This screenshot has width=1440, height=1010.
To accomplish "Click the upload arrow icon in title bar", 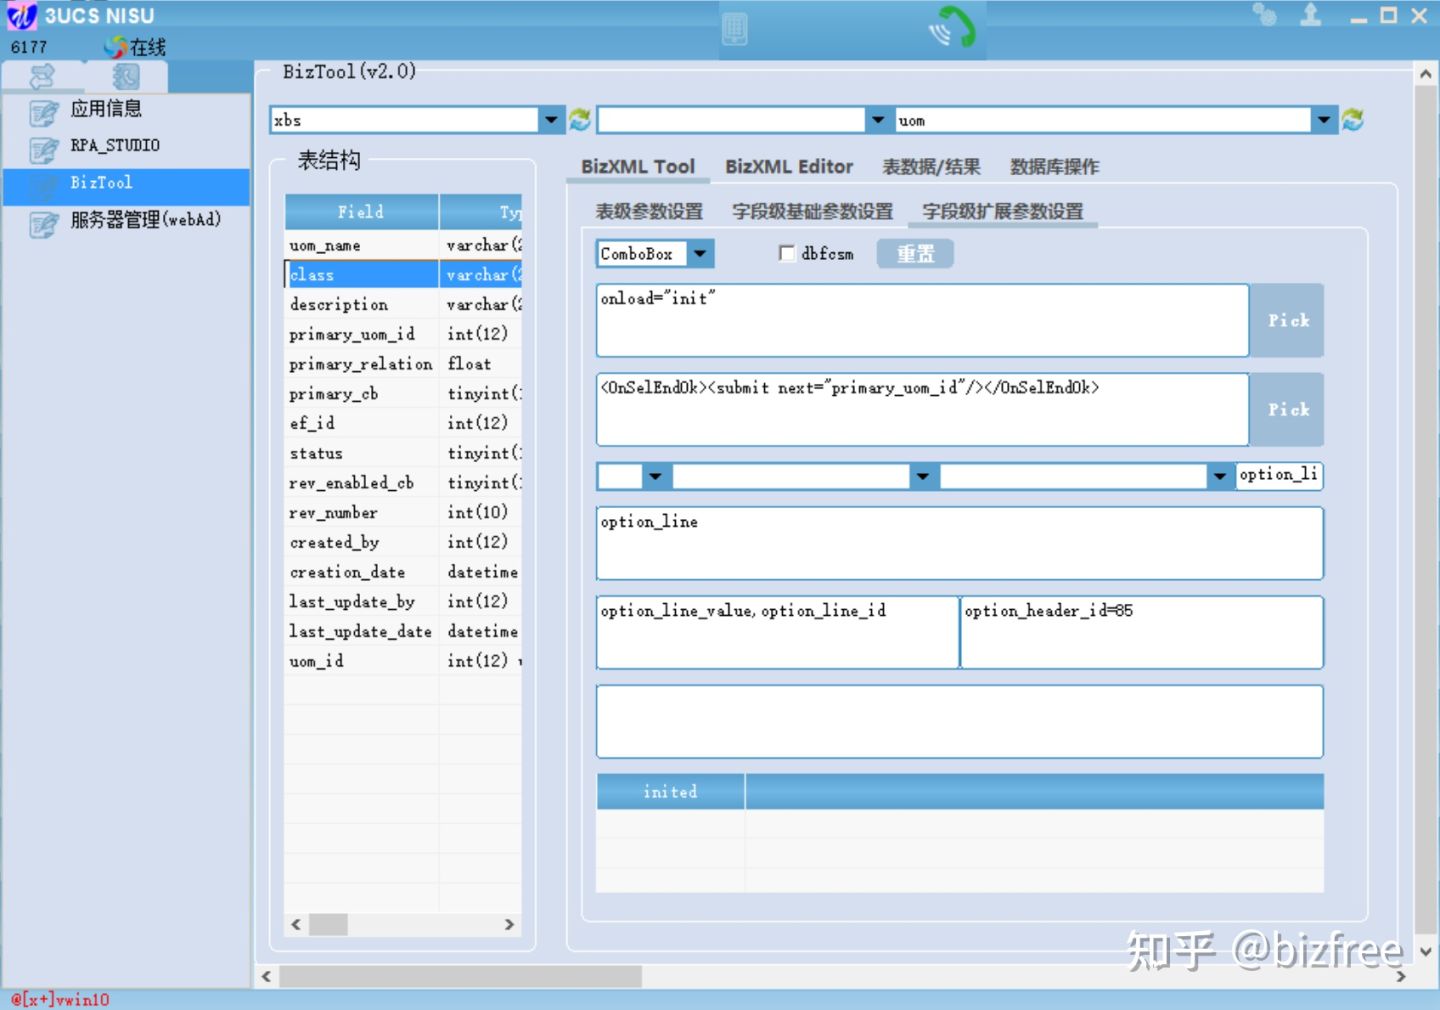I will coord(1310,15).
